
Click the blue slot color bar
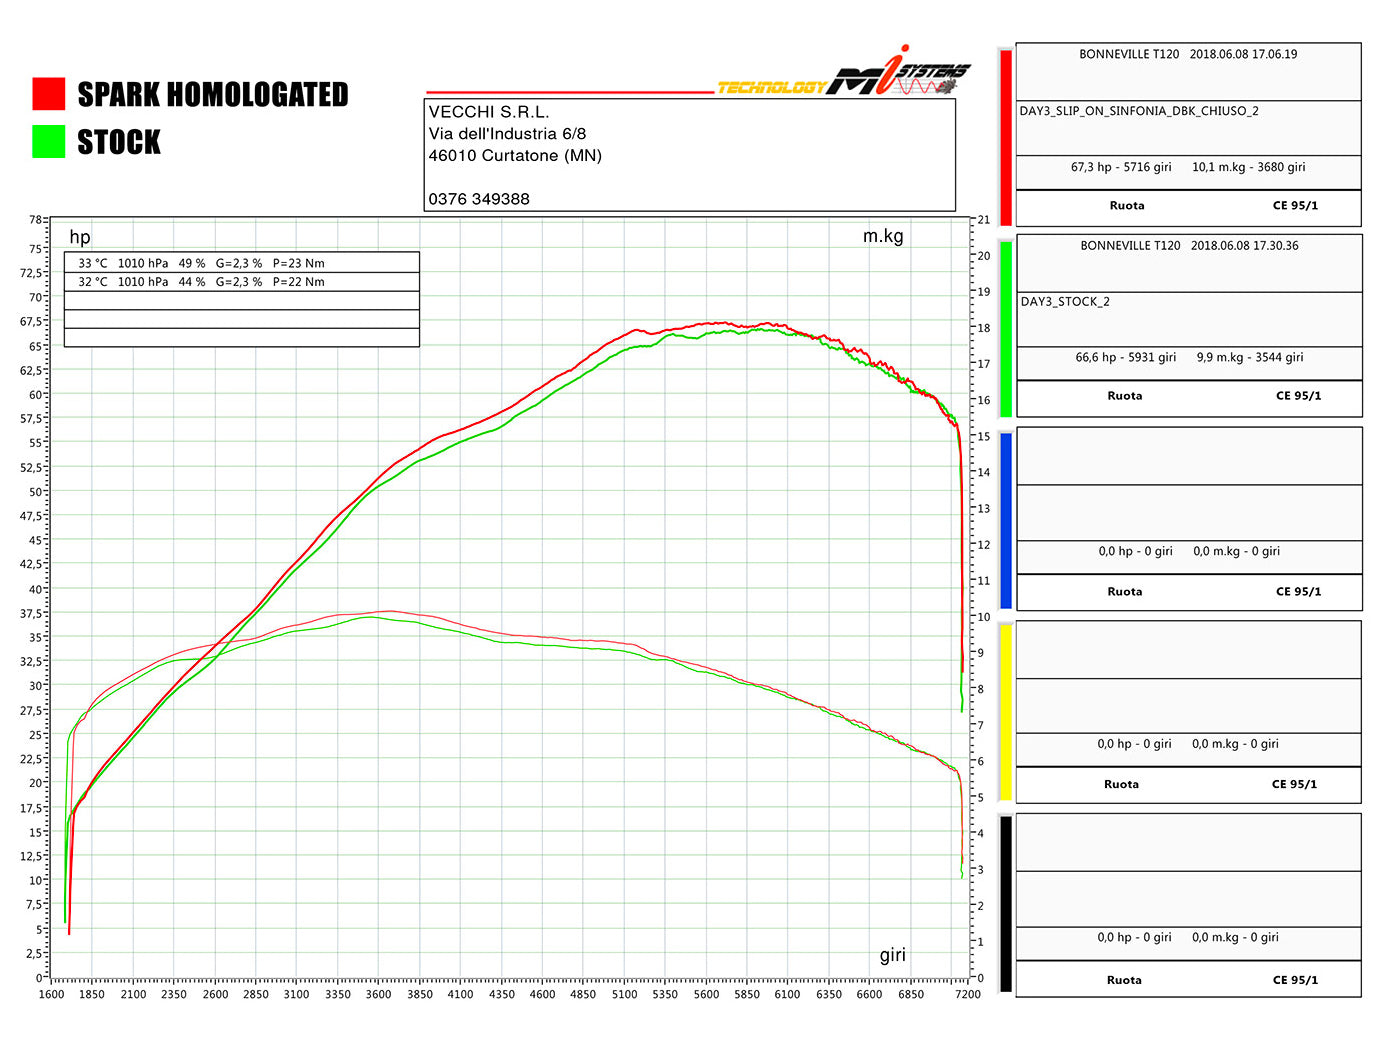click(1004, 517)
